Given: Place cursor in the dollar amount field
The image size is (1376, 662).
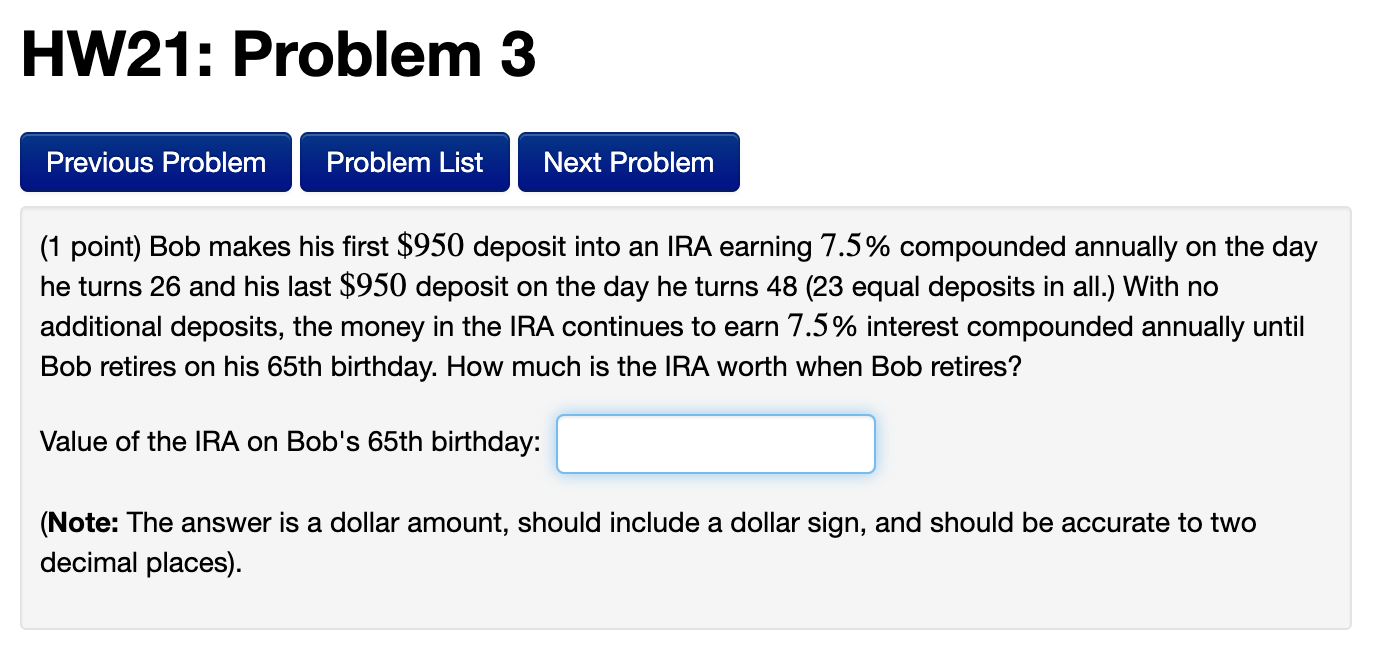Looking at the screenshot, I should [x=715, y=443].
